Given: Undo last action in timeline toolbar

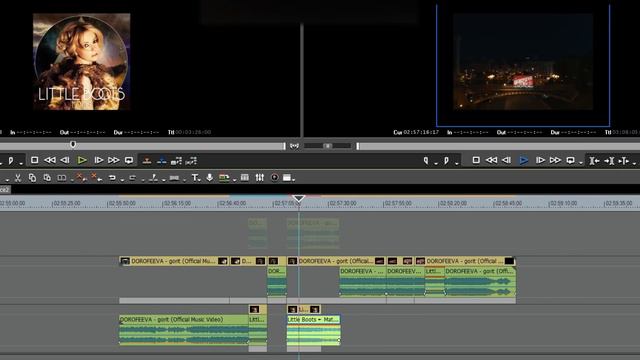Looking at the screenshot, I should (112, 178).
